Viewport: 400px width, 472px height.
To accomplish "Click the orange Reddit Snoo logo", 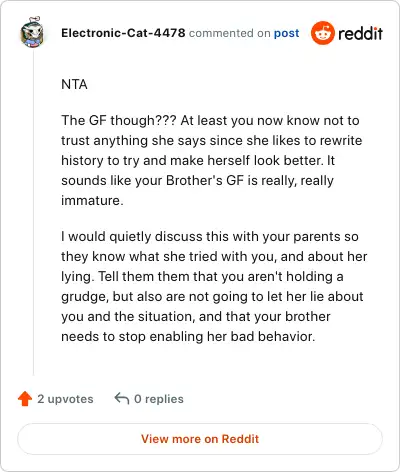I will tap(322, 33).
